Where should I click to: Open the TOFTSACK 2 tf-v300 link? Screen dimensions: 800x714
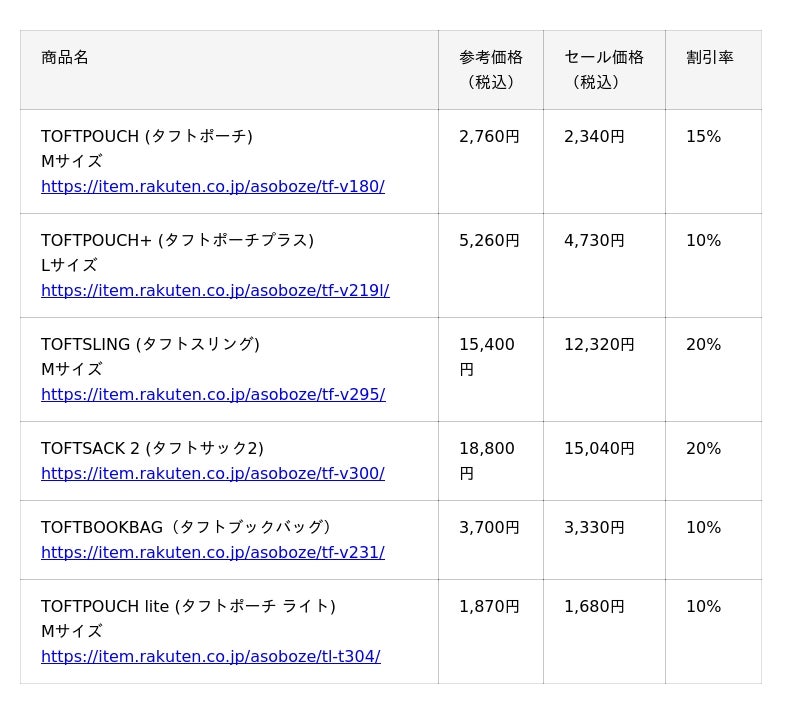pos(213,474)
